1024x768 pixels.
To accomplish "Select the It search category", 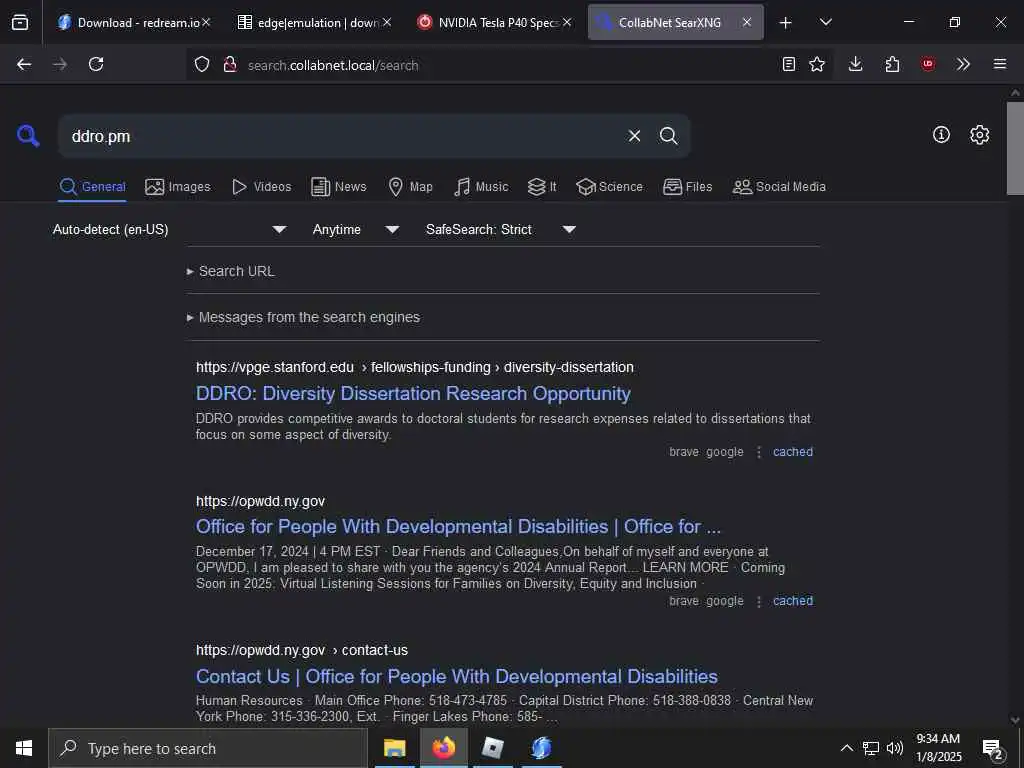I will pos(542,187).
